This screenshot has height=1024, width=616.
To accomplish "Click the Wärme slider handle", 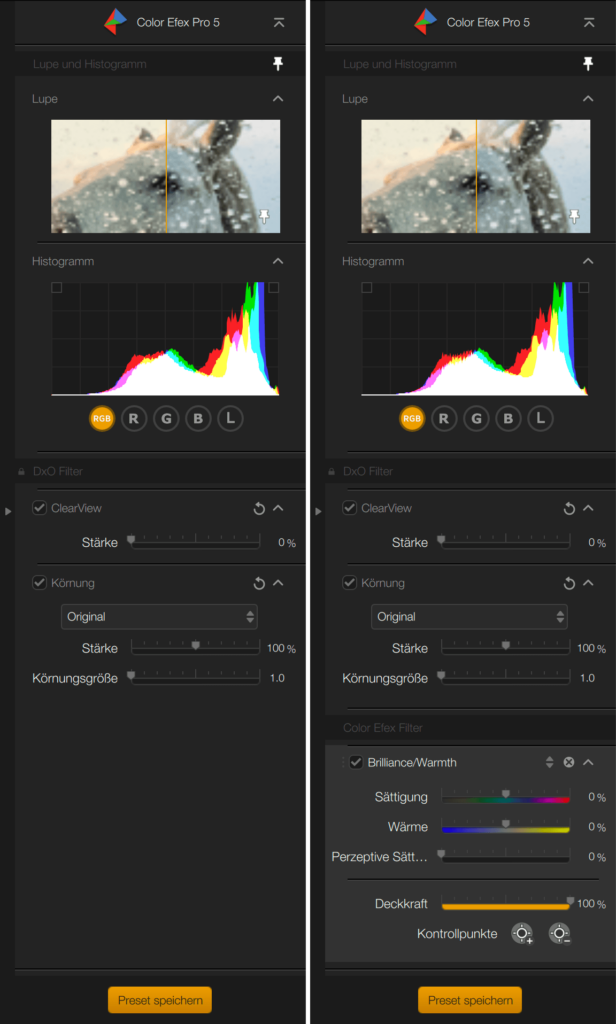I will 506,824.
